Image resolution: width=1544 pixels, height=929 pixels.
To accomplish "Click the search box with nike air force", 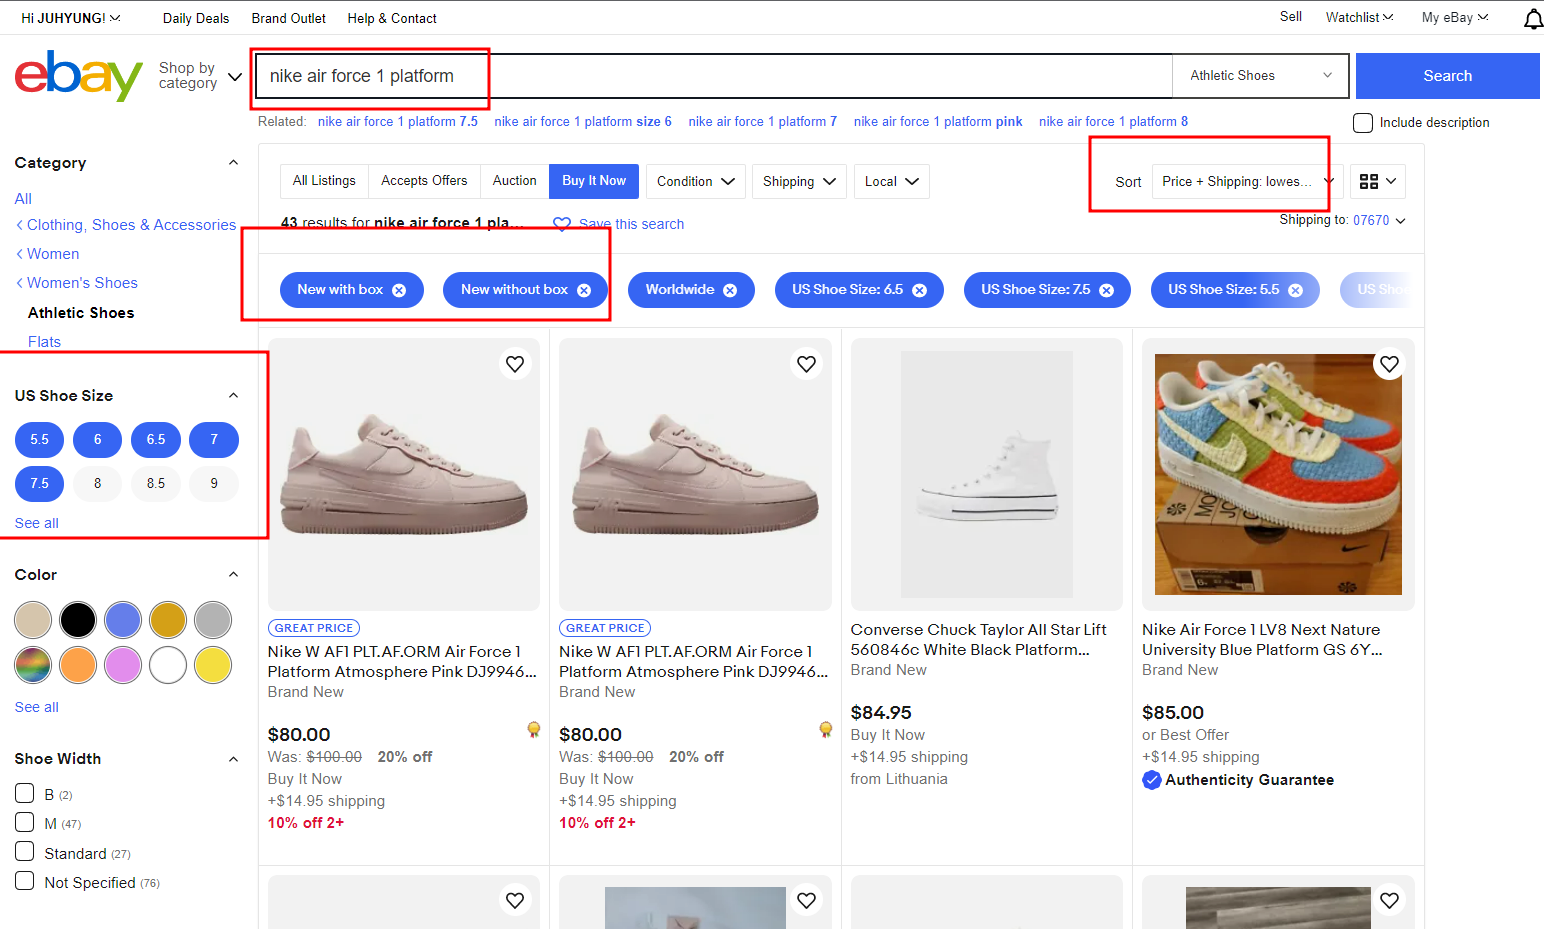I will (713, 76).
